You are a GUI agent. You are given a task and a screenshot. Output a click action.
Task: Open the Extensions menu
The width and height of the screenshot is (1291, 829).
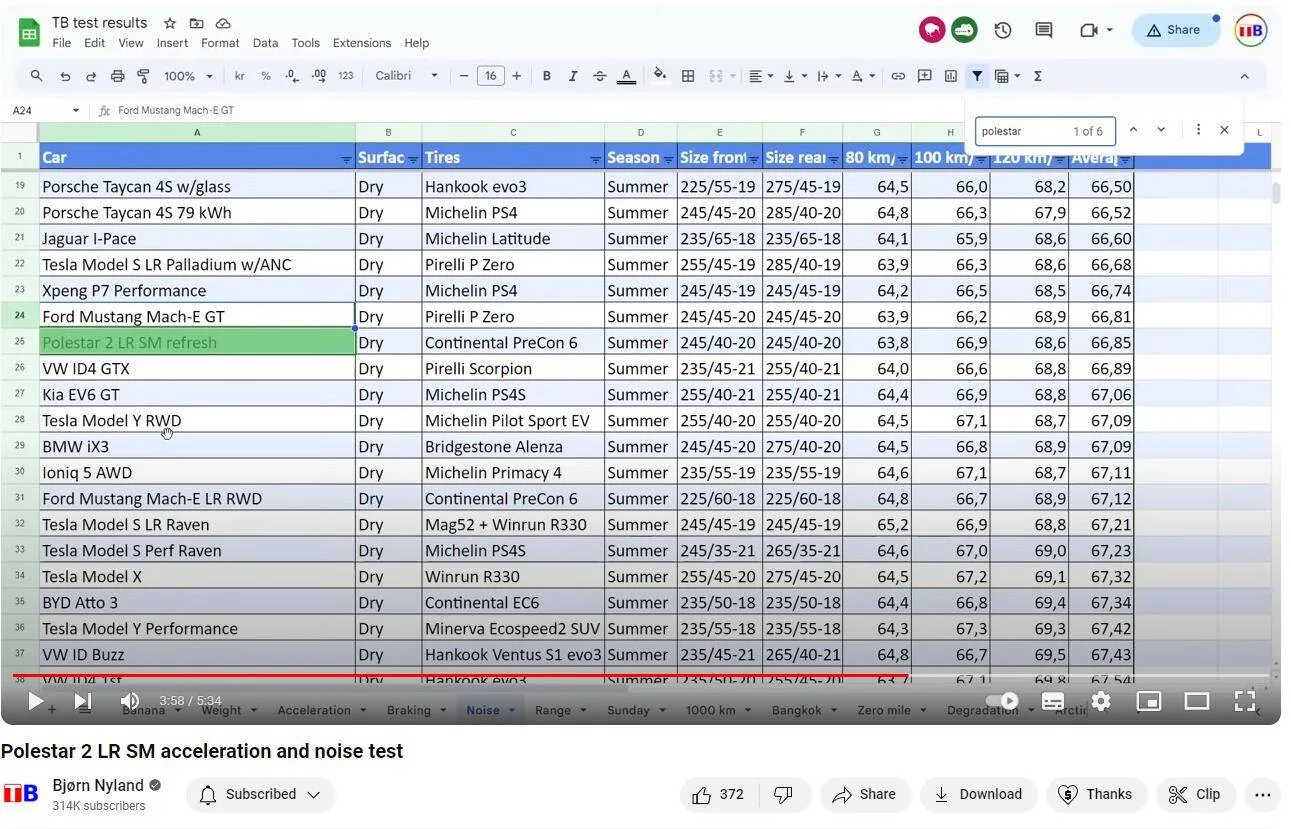tap(362, 43)
